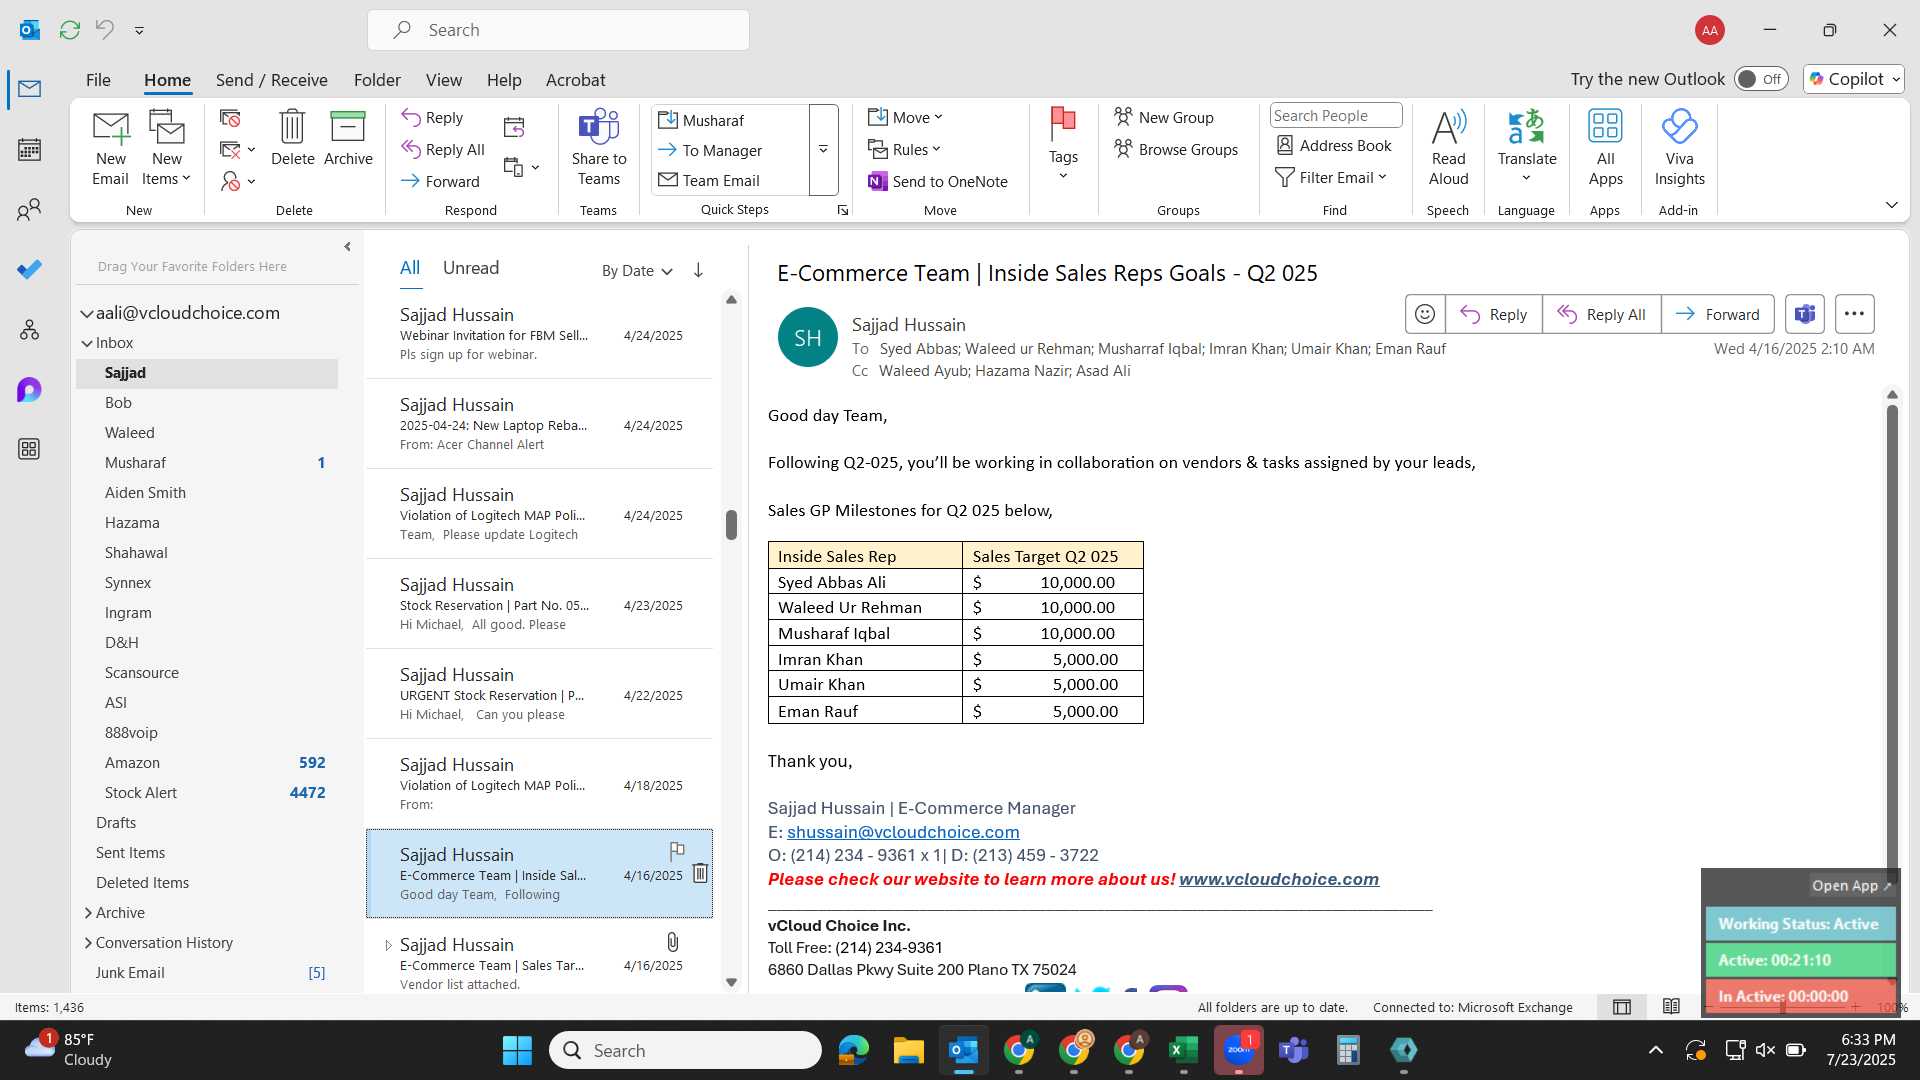Click the smiley reaction icon in message header

point(1425,314)
